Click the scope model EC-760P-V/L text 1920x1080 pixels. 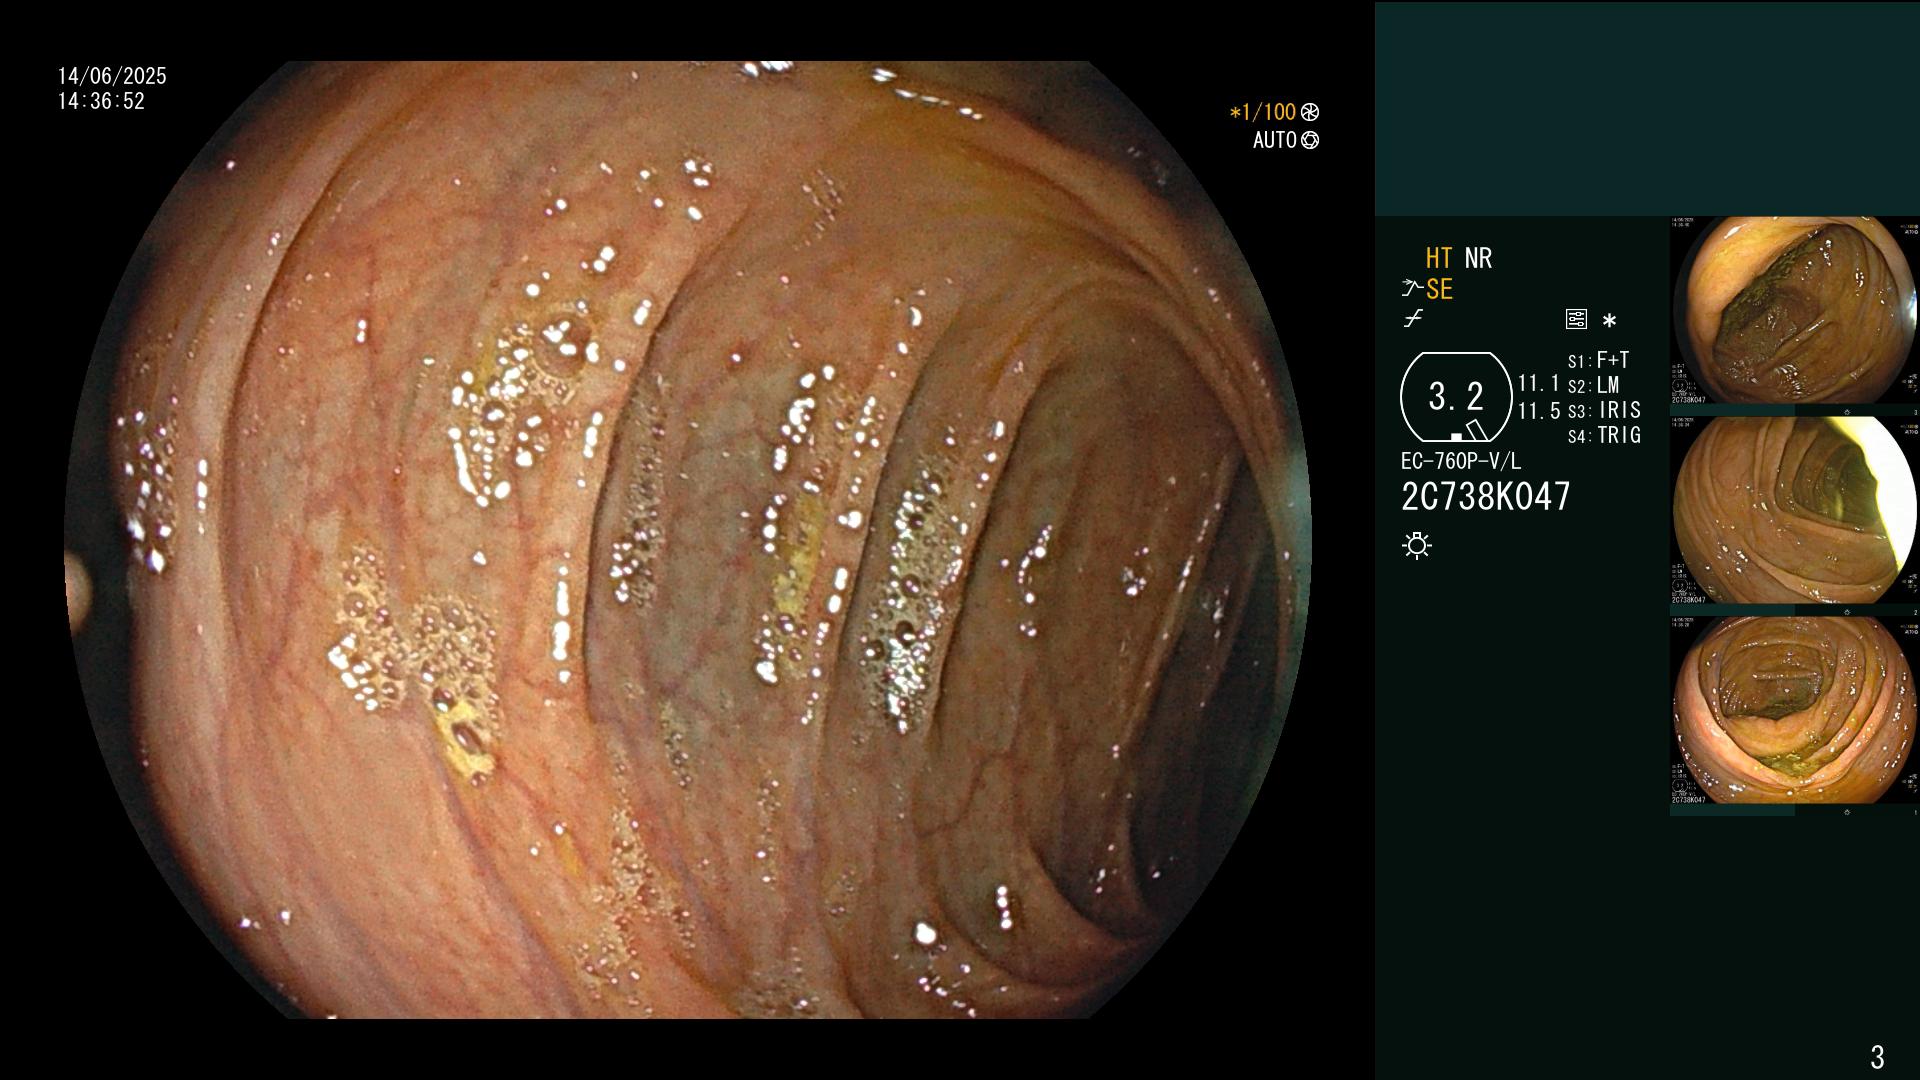click(x=1461, y=461)
